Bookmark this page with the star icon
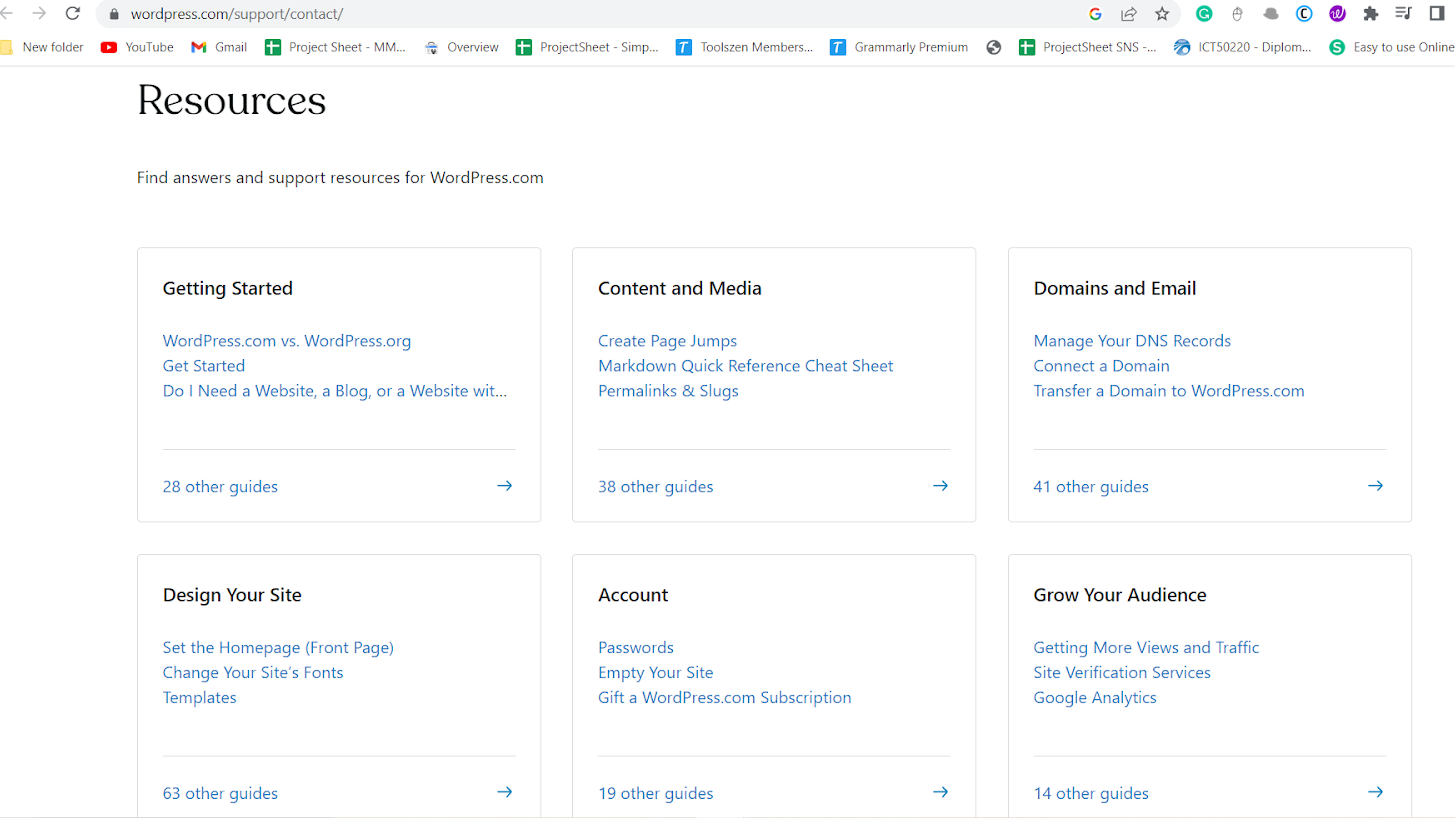Viewport: 1455px width, 818px height. (1162, 14)
